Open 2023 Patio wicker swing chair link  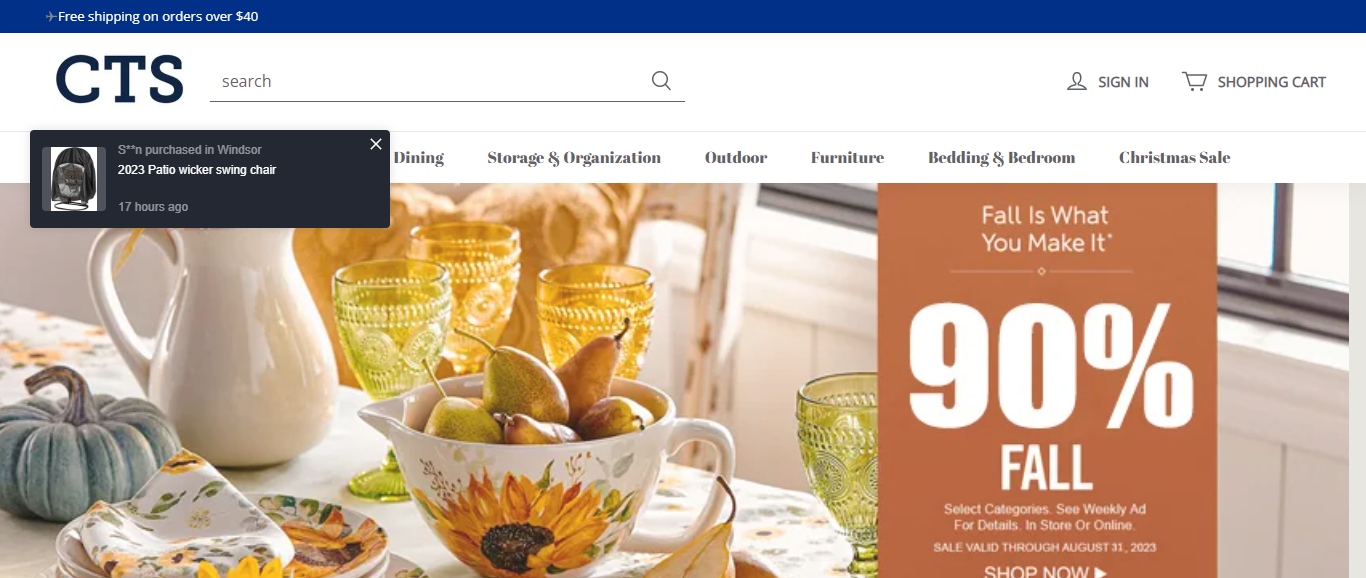[x=197, y=170]
